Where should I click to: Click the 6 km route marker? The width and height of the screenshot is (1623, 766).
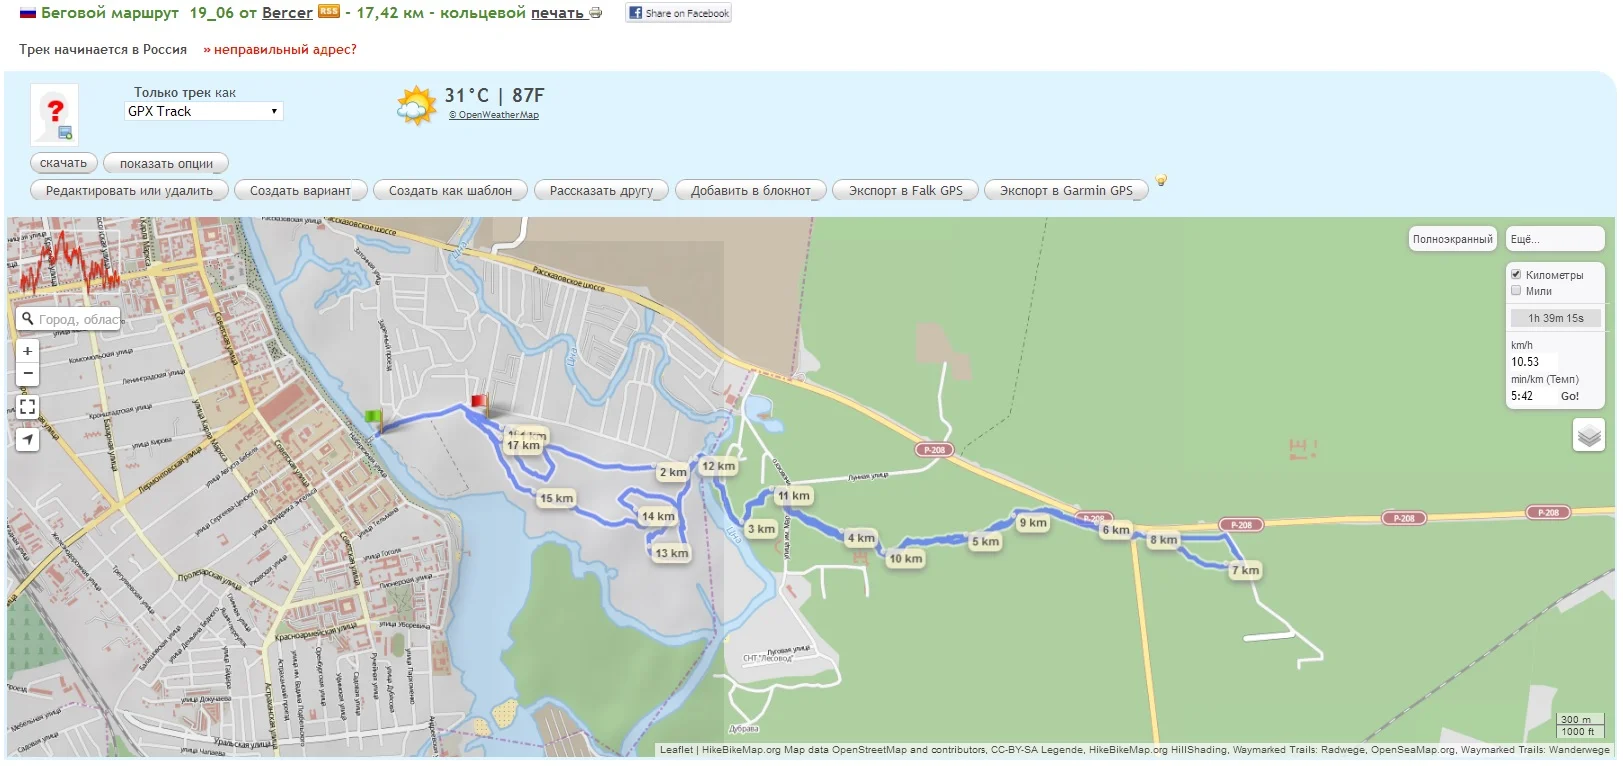click(1116, 530)
